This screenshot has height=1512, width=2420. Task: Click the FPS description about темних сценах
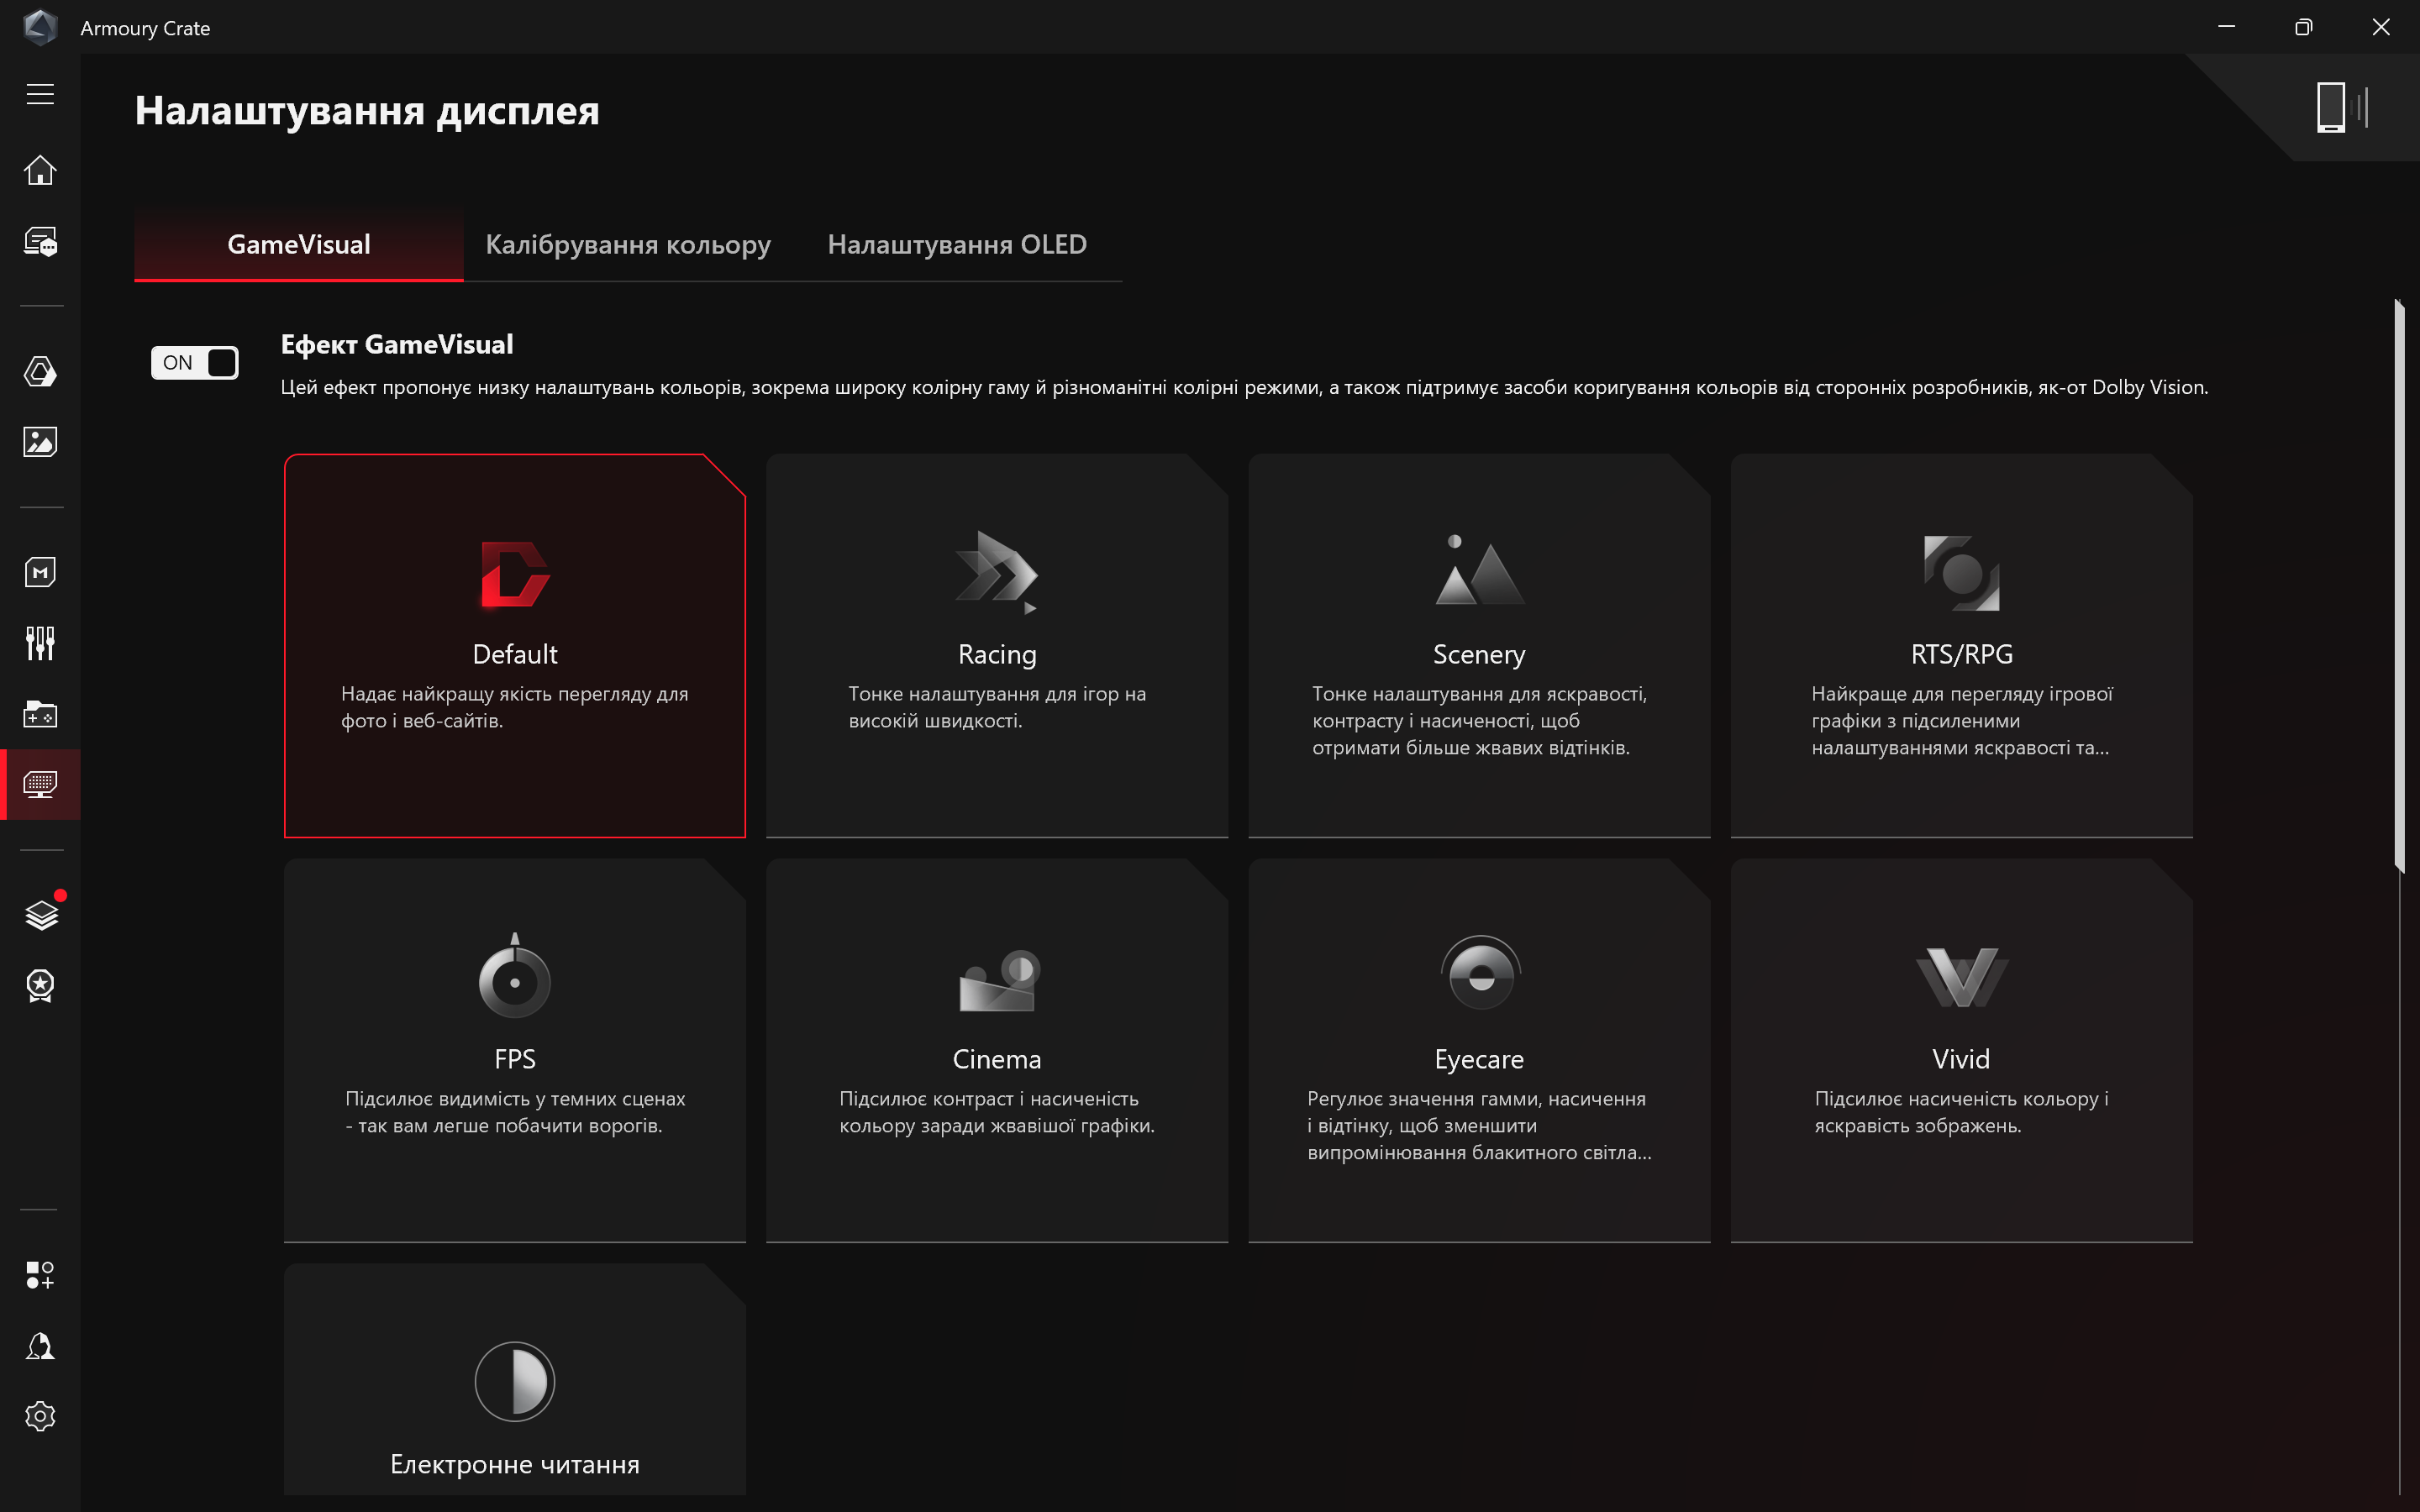point(515,1112)
